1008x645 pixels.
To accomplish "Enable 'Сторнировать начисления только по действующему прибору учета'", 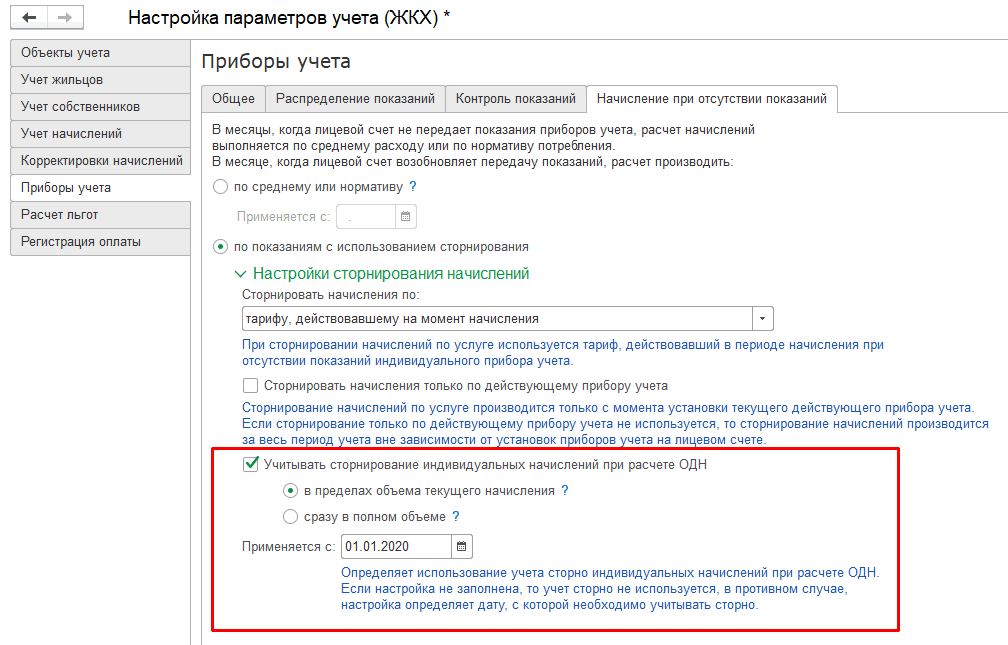I will [x=251, y=386].
